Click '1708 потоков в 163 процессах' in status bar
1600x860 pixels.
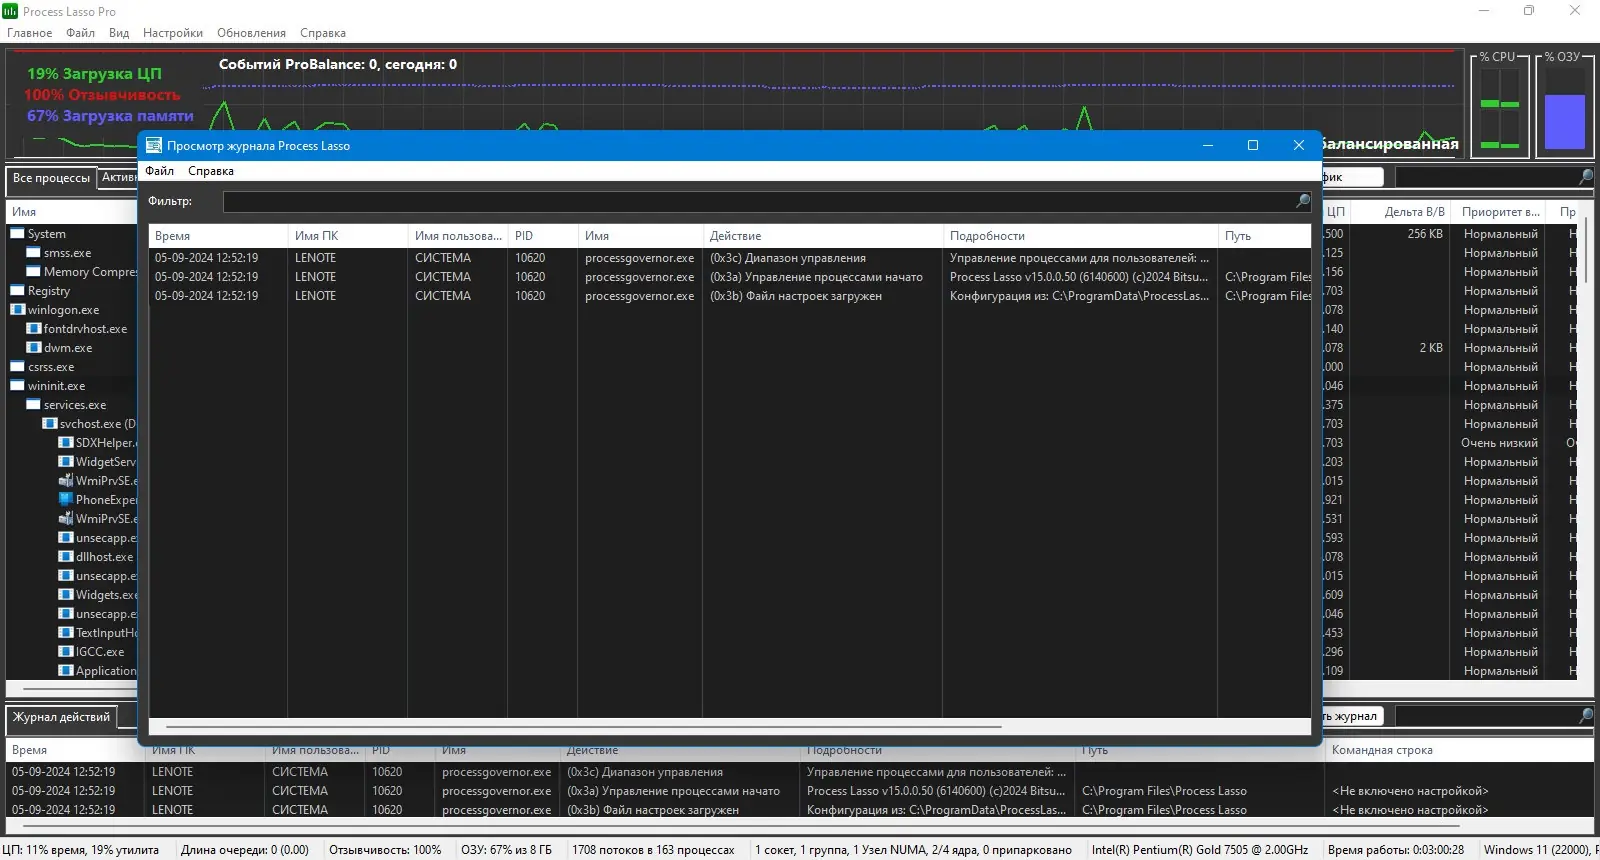653,850
